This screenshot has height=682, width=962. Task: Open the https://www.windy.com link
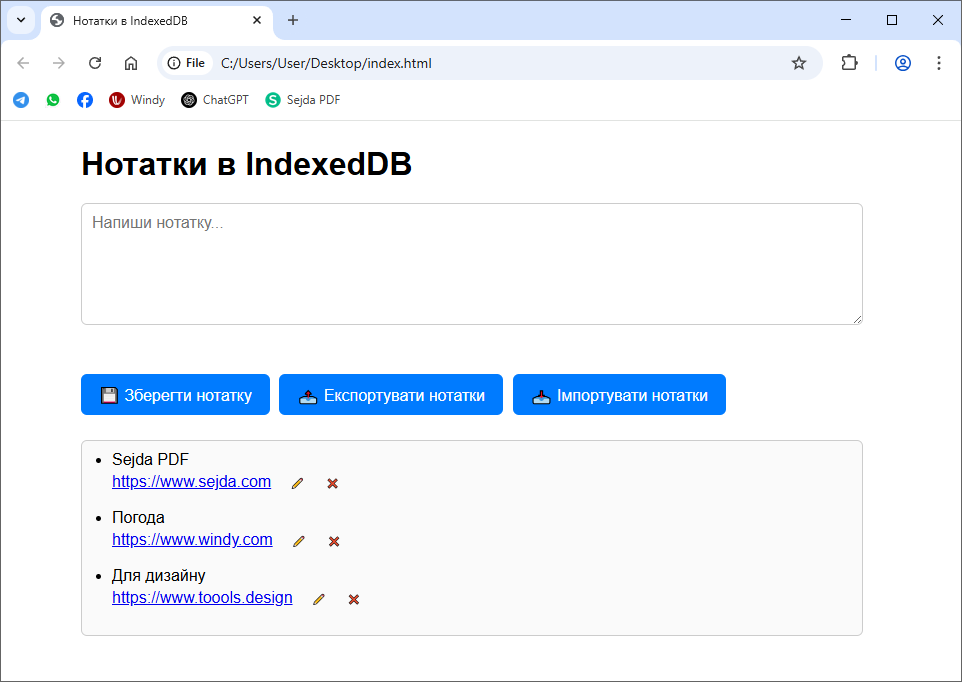pos(192,540)
